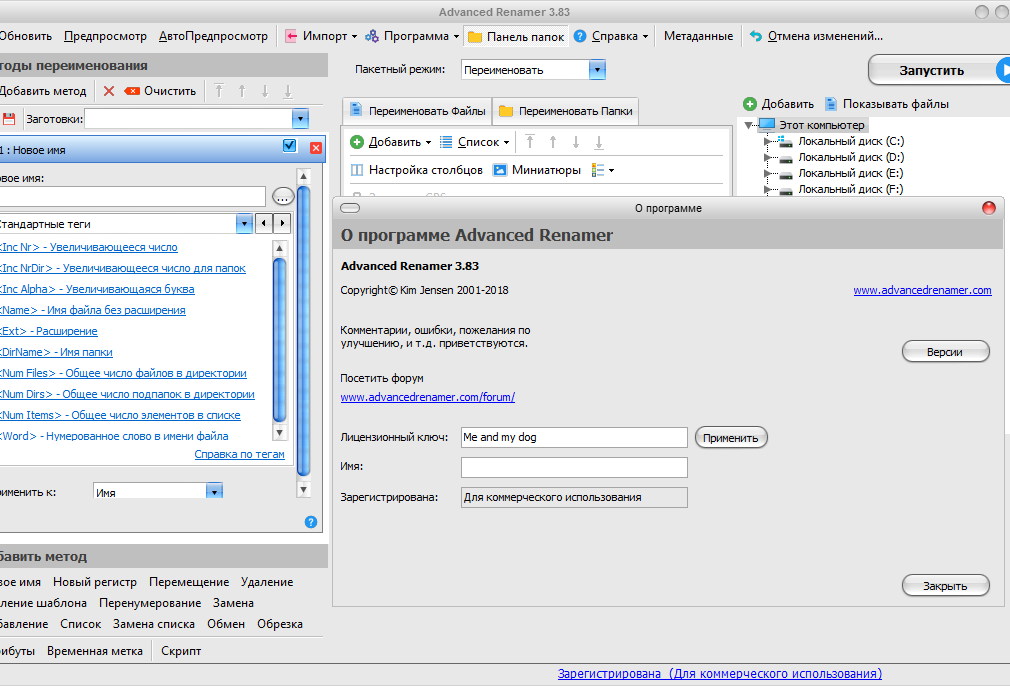Toggle Панель папок folder panel

516,37
